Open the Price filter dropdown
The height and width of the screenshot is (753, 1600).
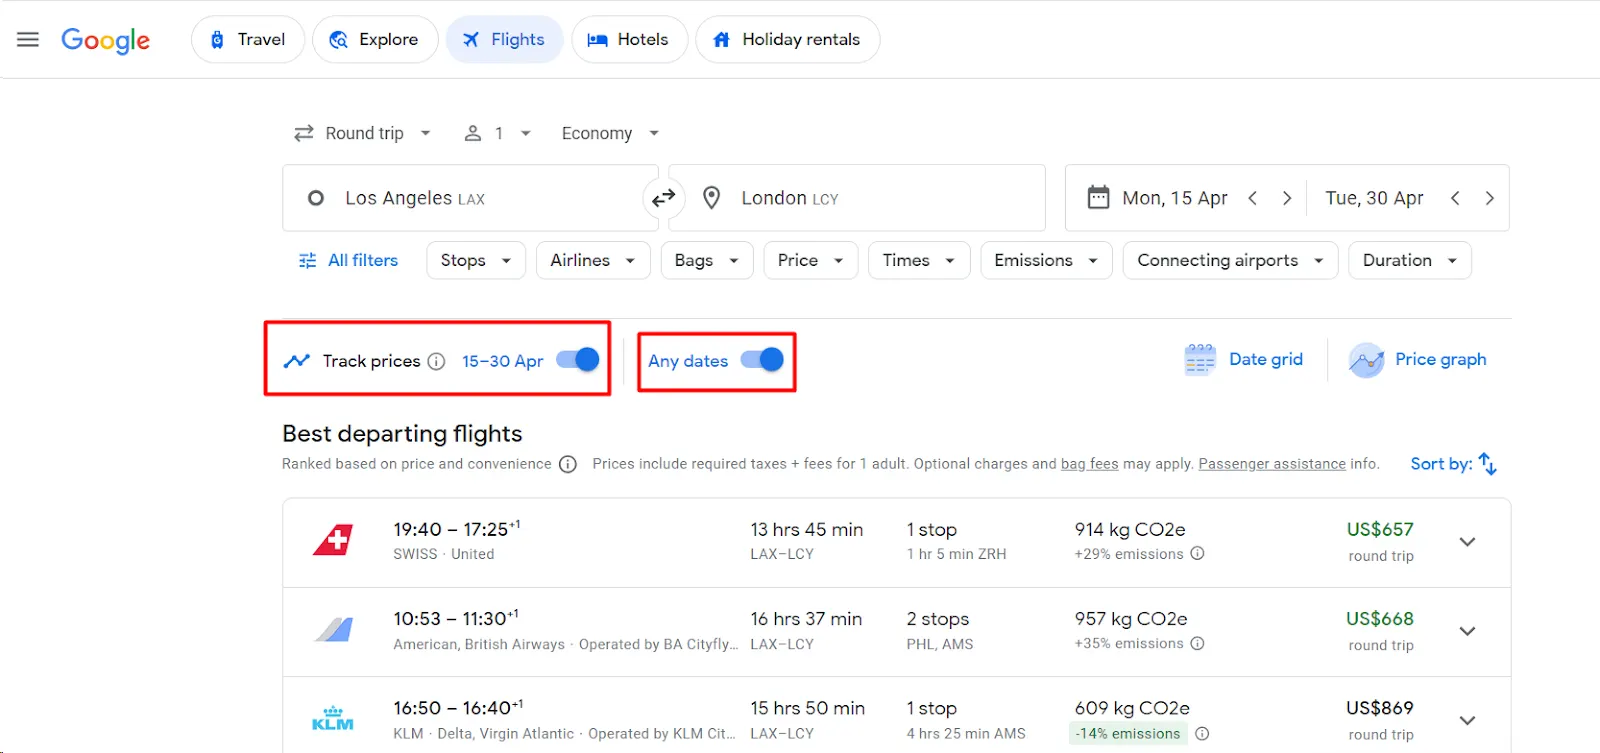click(x=811, y=260)
